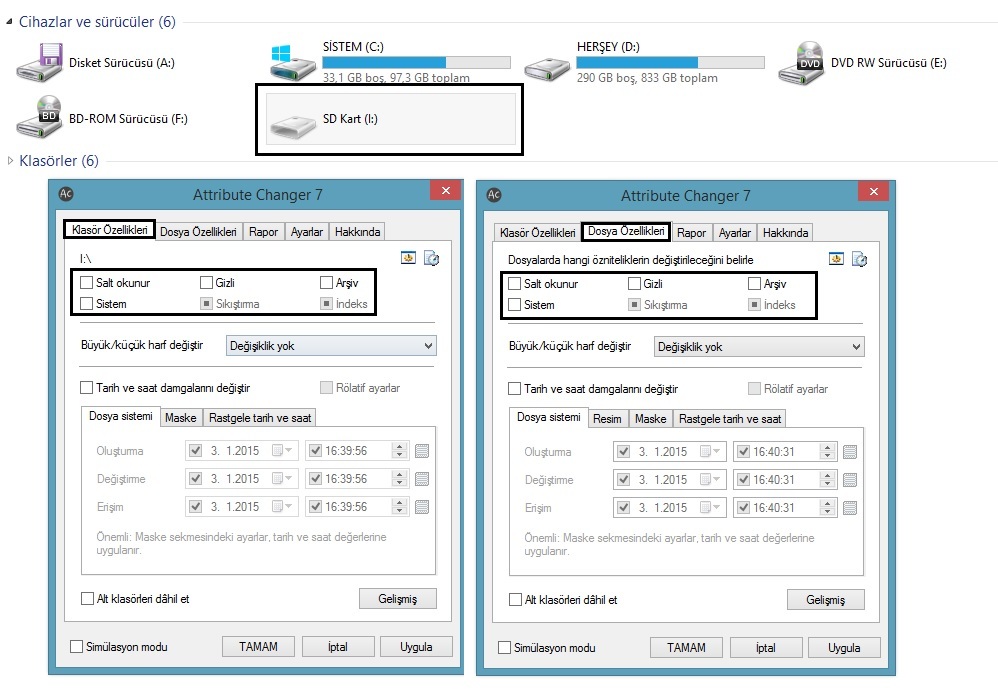Enable Tarih ve saat damgalarını değiştir in left window

point(87,387)
